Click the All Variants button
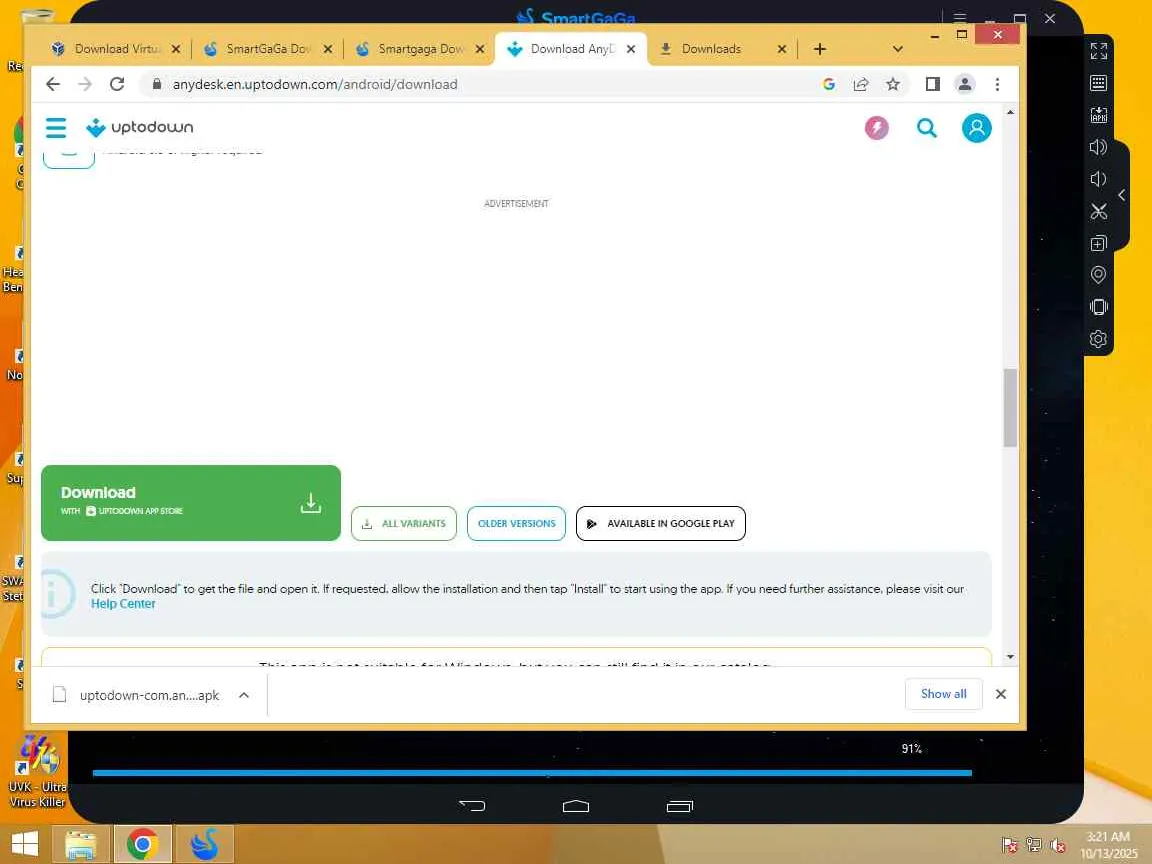Viewport: 1152px width, 864px height. tap(403, 523)
